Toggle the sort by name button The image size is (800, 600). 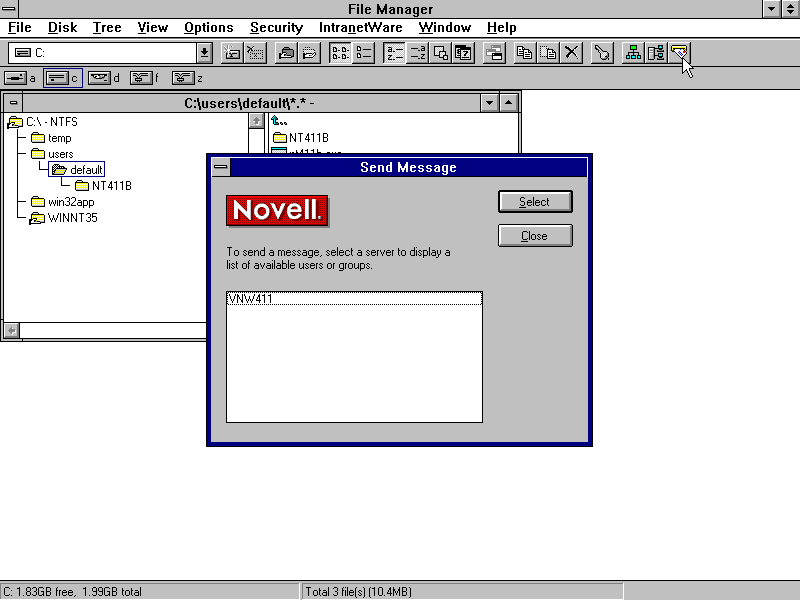[x=394, y=53]
